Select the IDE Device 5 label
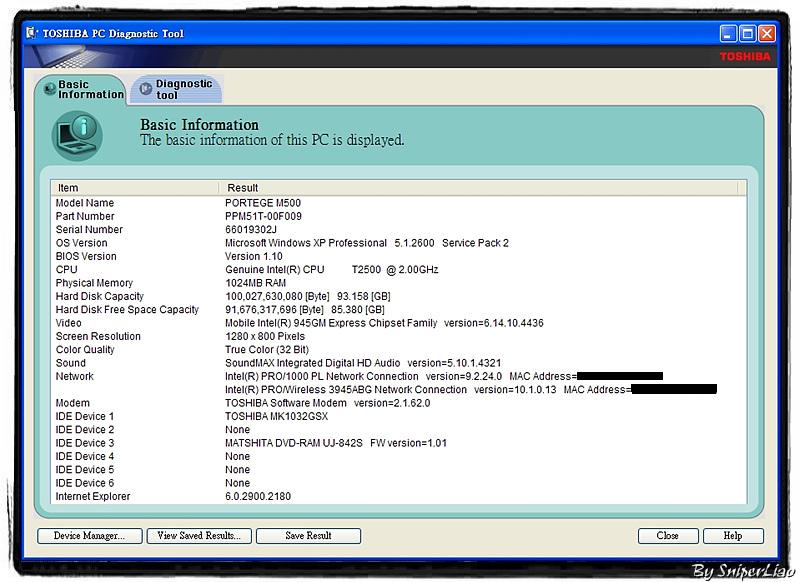This screenshot has width=800, height=582. click(x=85, y=469)
